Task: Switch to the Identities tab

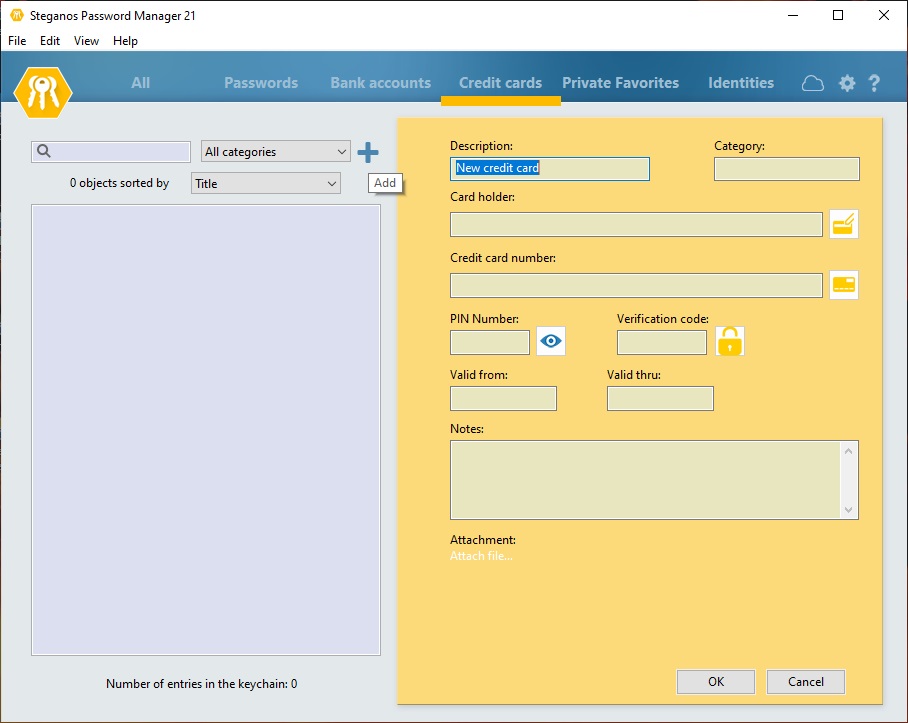Action: point(740,83)
